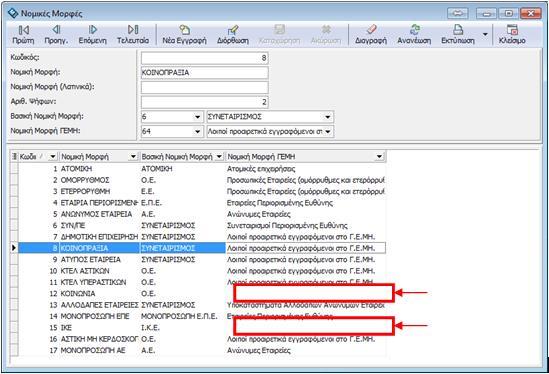Sort by the Βασική Νομική Μορφή column header
Image resolution: width=549 pixels, height=374 pixels.
177,157
